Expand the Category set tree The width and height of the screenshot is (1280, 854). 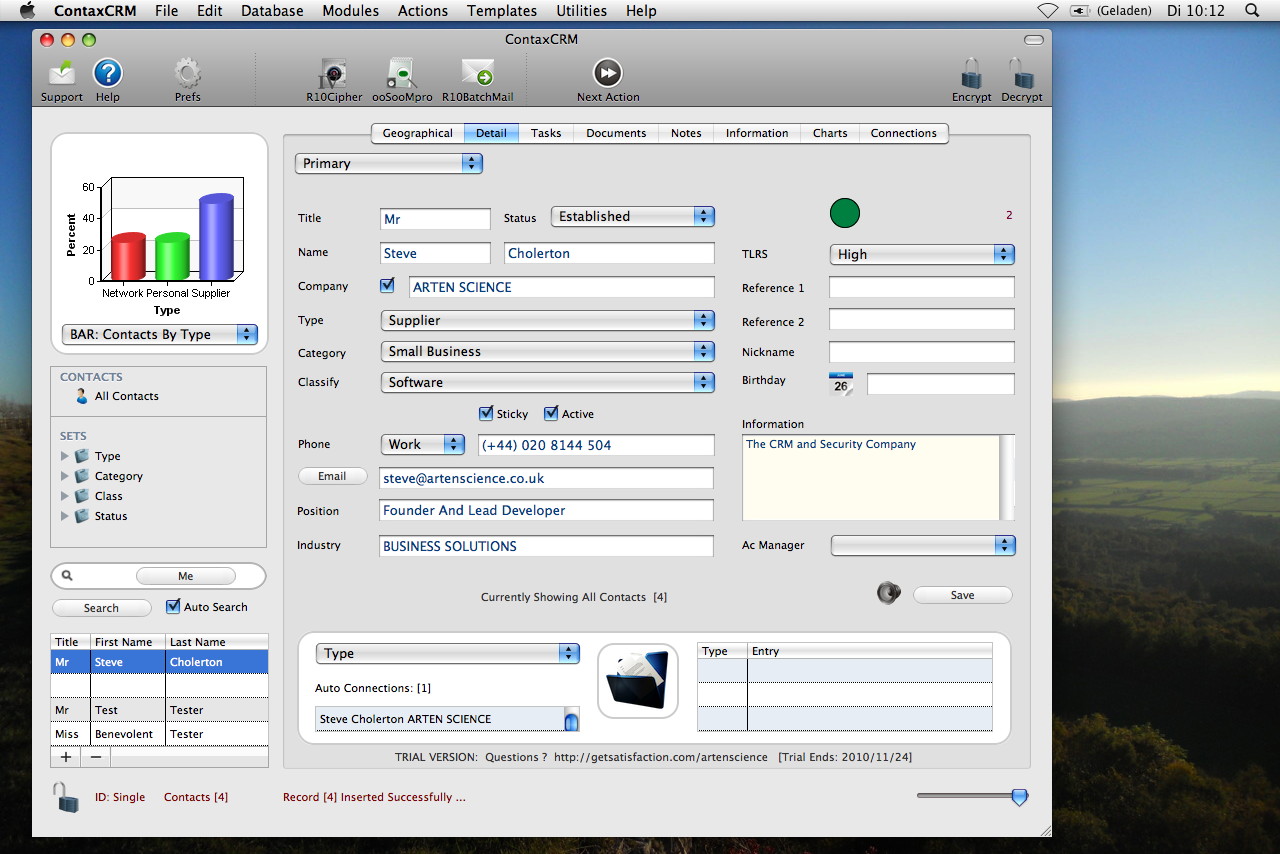(65, 476)
